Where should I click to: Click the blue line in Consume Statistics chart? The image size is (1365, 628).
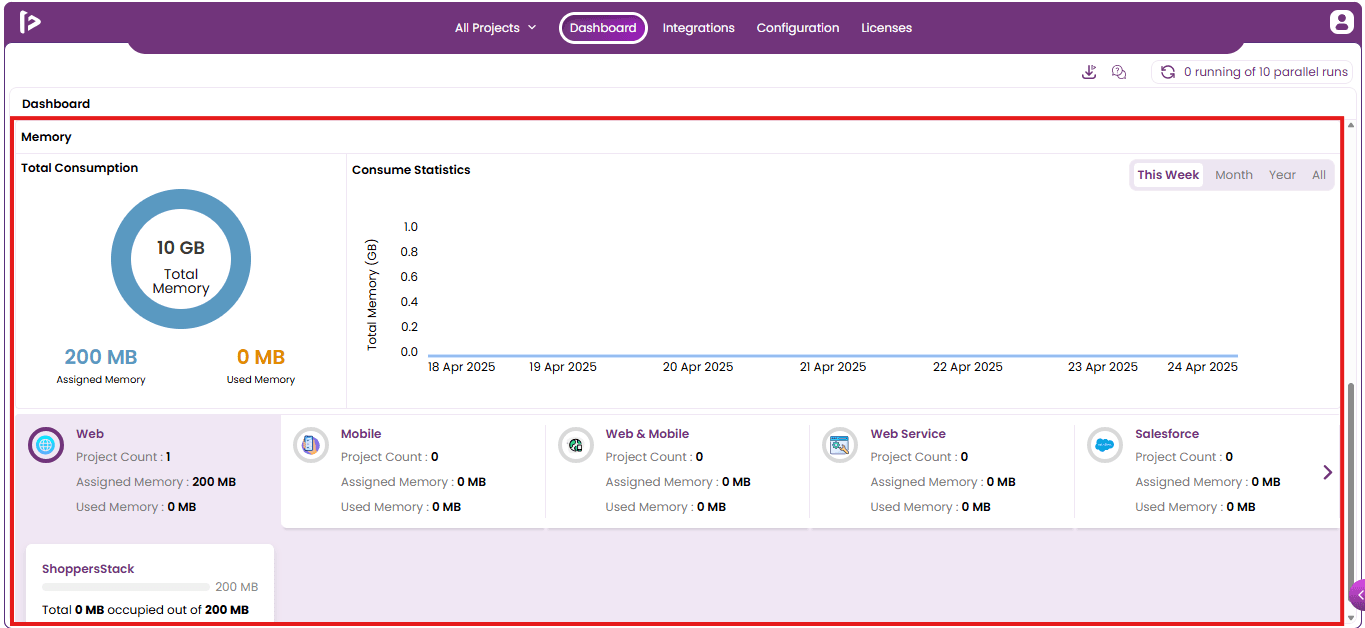coord(833,355)
